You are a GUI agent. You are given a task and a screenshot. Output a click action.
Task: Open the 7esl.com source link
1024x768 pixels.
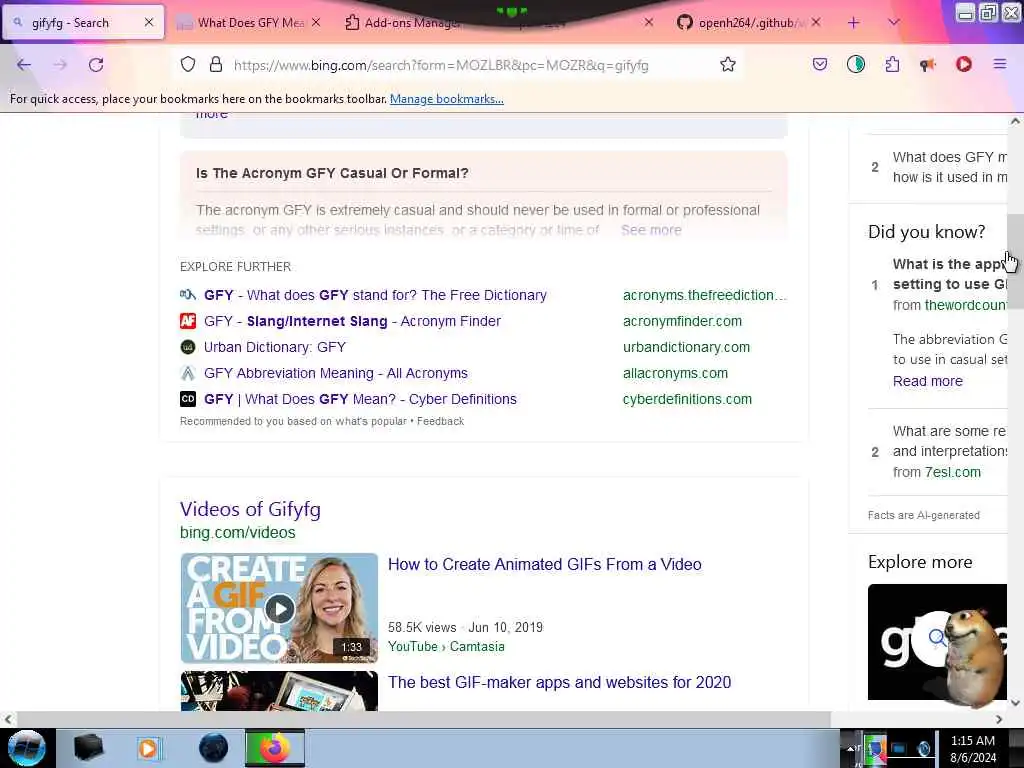[953, 472]
